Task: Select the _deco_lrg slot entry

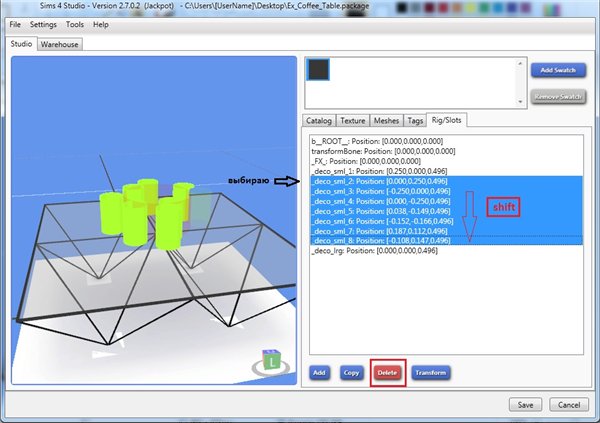Action: click(x=362, y=250)
